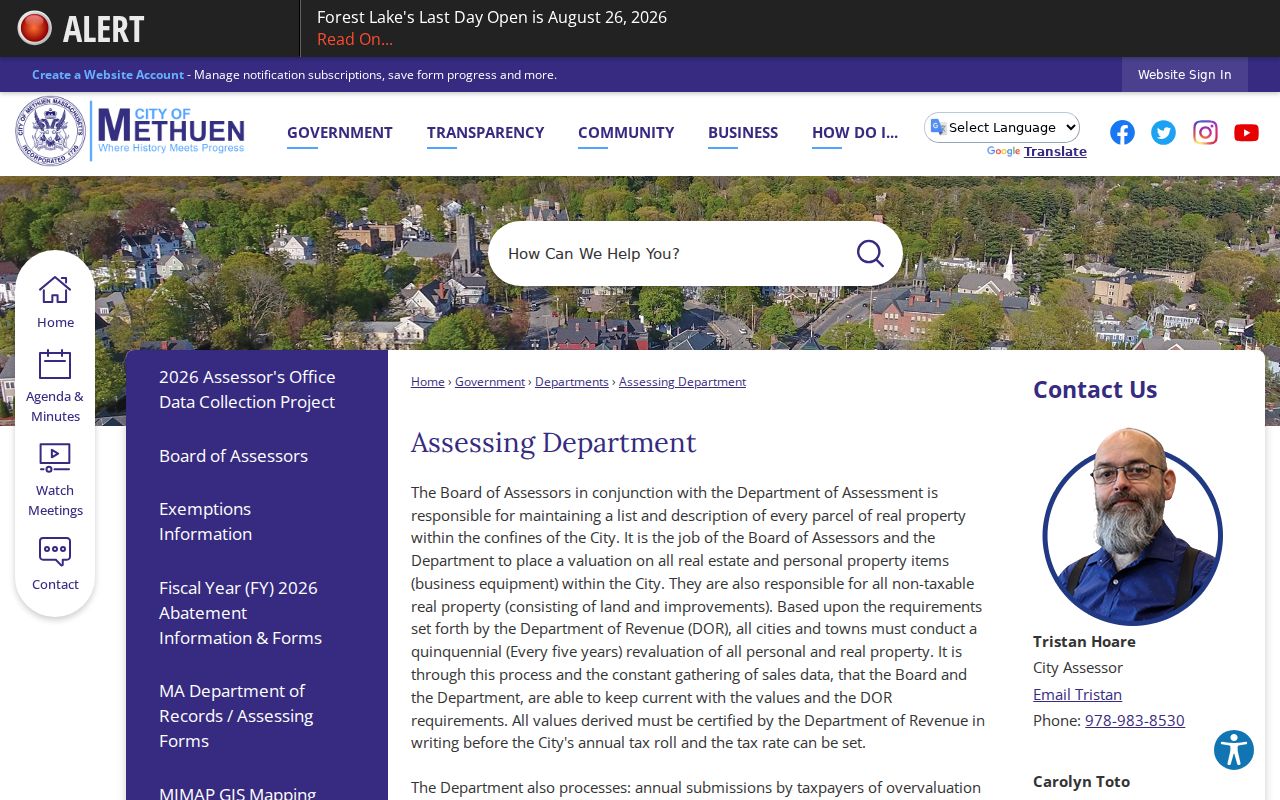Follow the alert's Read On link
1280x800 pixels.
[355, 39]
